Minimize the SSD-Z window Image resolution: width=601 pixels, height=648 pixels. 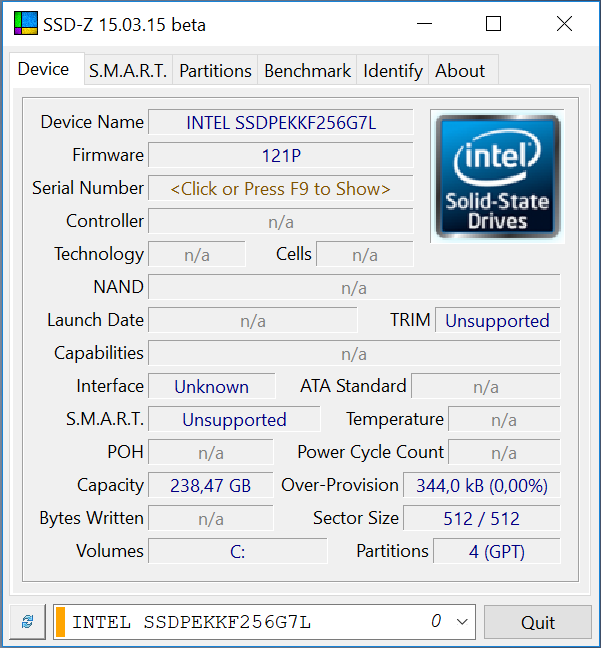point(424,24)
